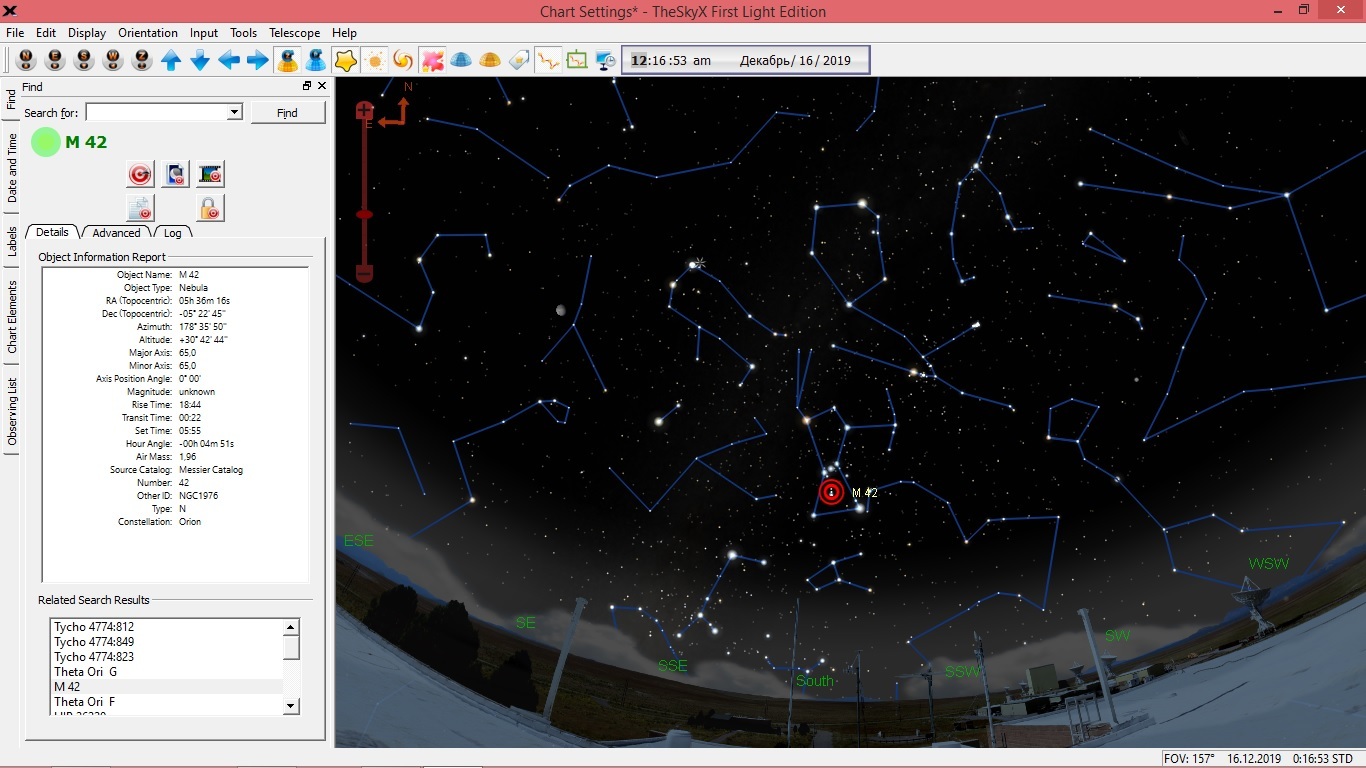1366x768 pixels.
Task: Click the document copy target icon
Action: coord(141,208)
